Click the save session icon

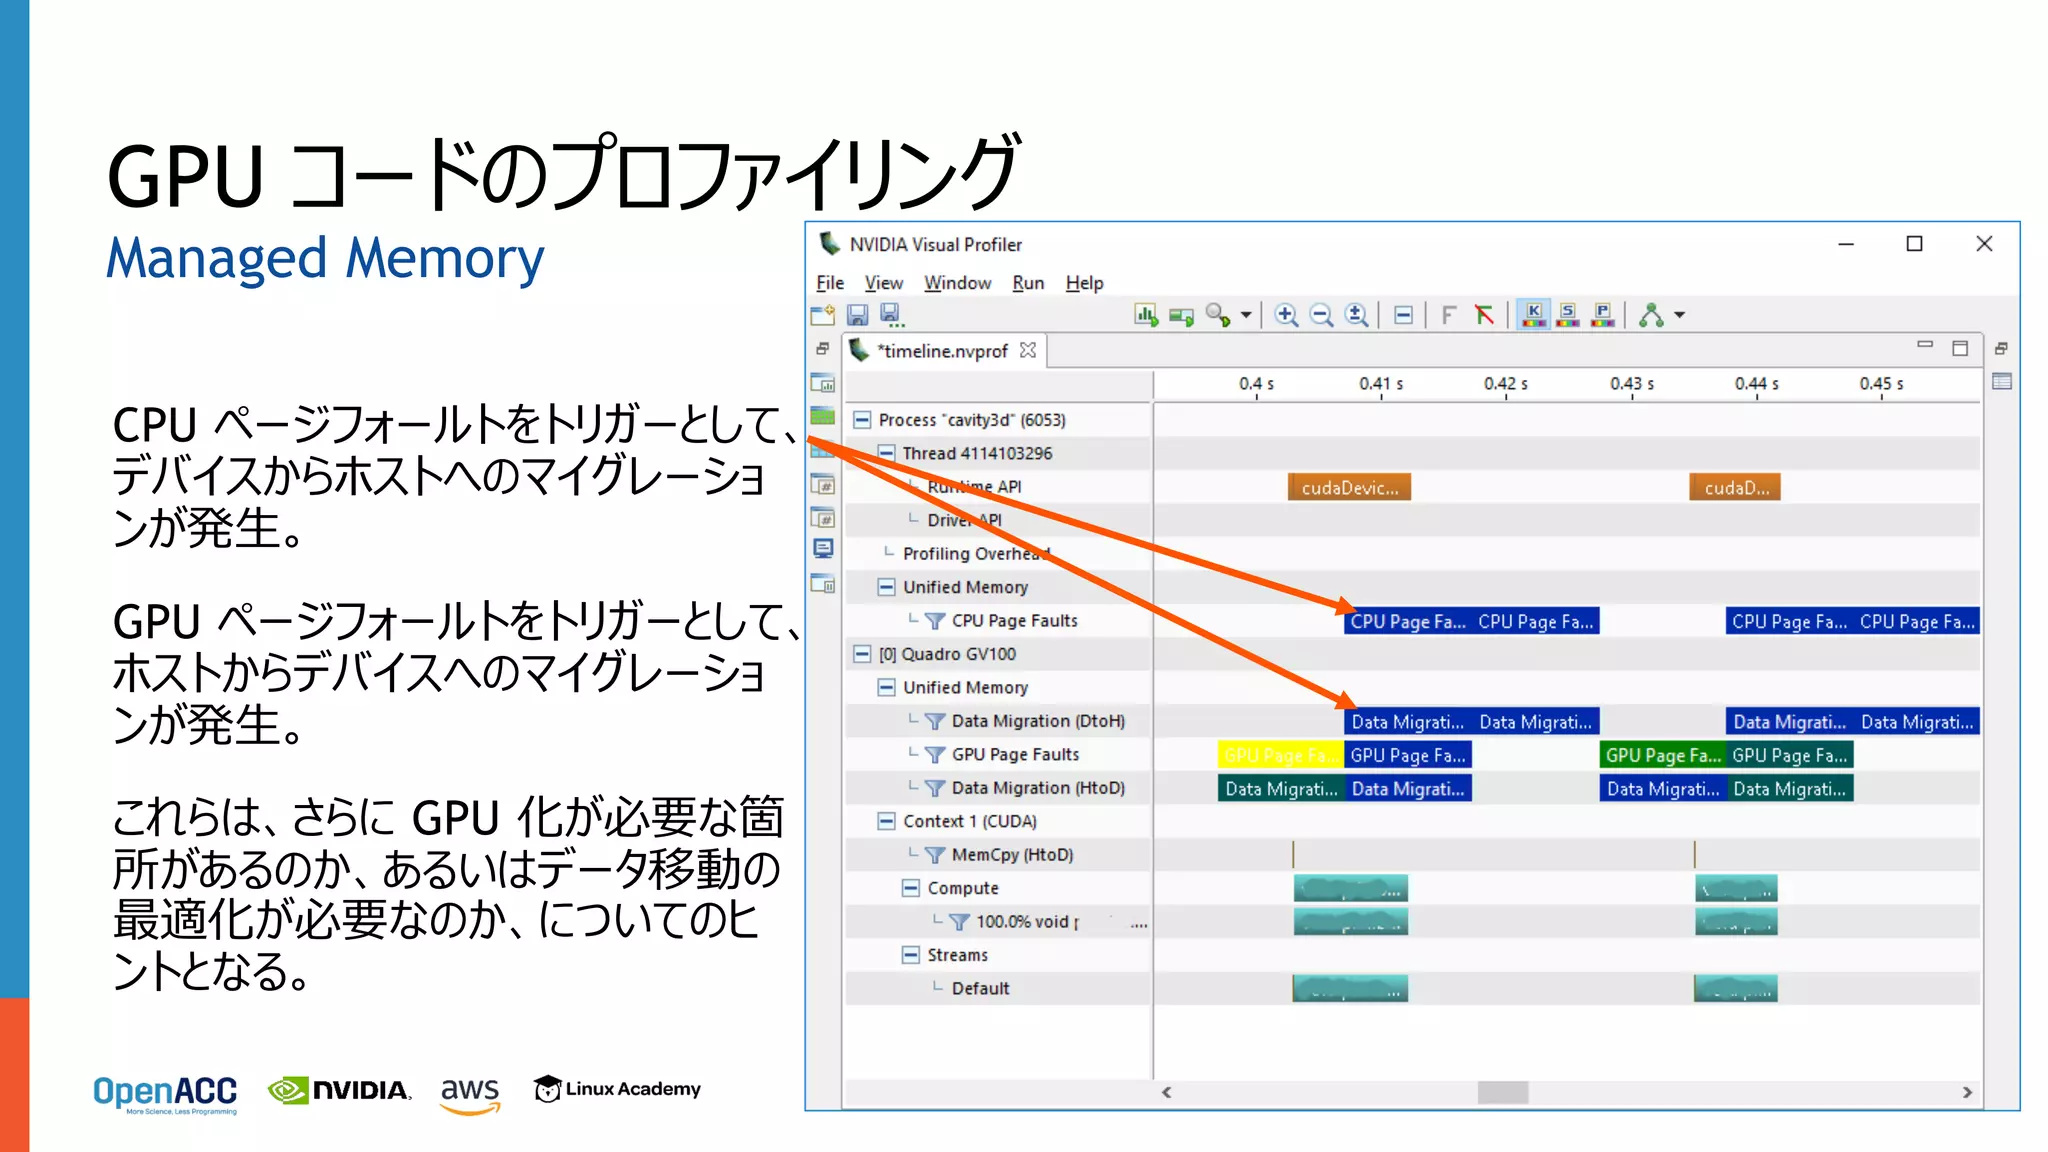[857, 315]
